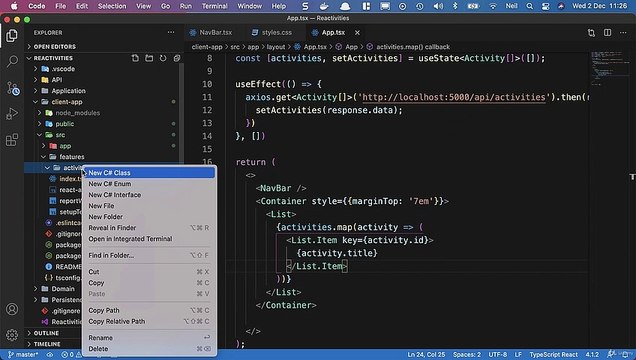Click the Wi-Fi menu bar icon
636x360 pixels.
click(x=493, y=6)
